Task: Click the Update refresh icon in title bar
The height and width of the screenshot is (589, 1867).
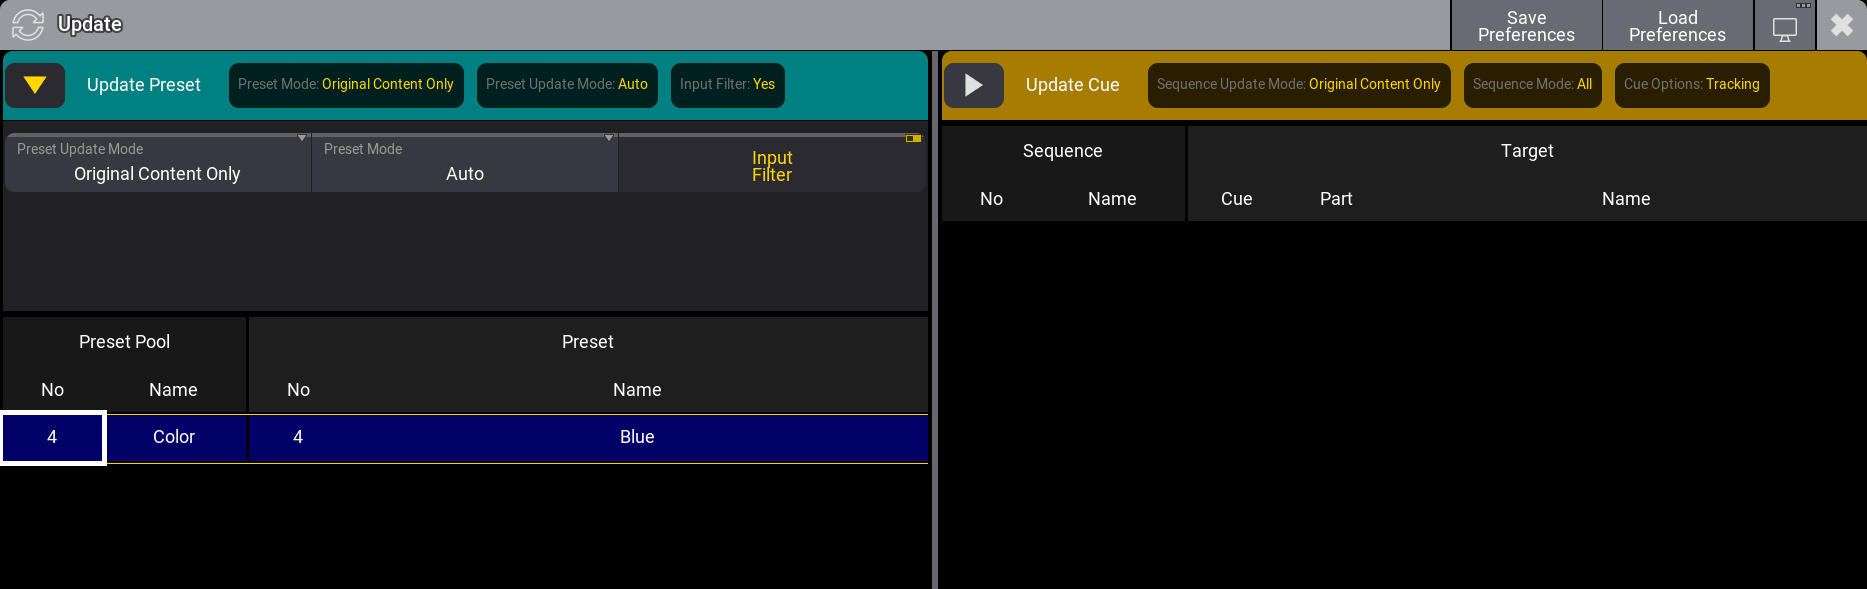Action: coord(28,24)
